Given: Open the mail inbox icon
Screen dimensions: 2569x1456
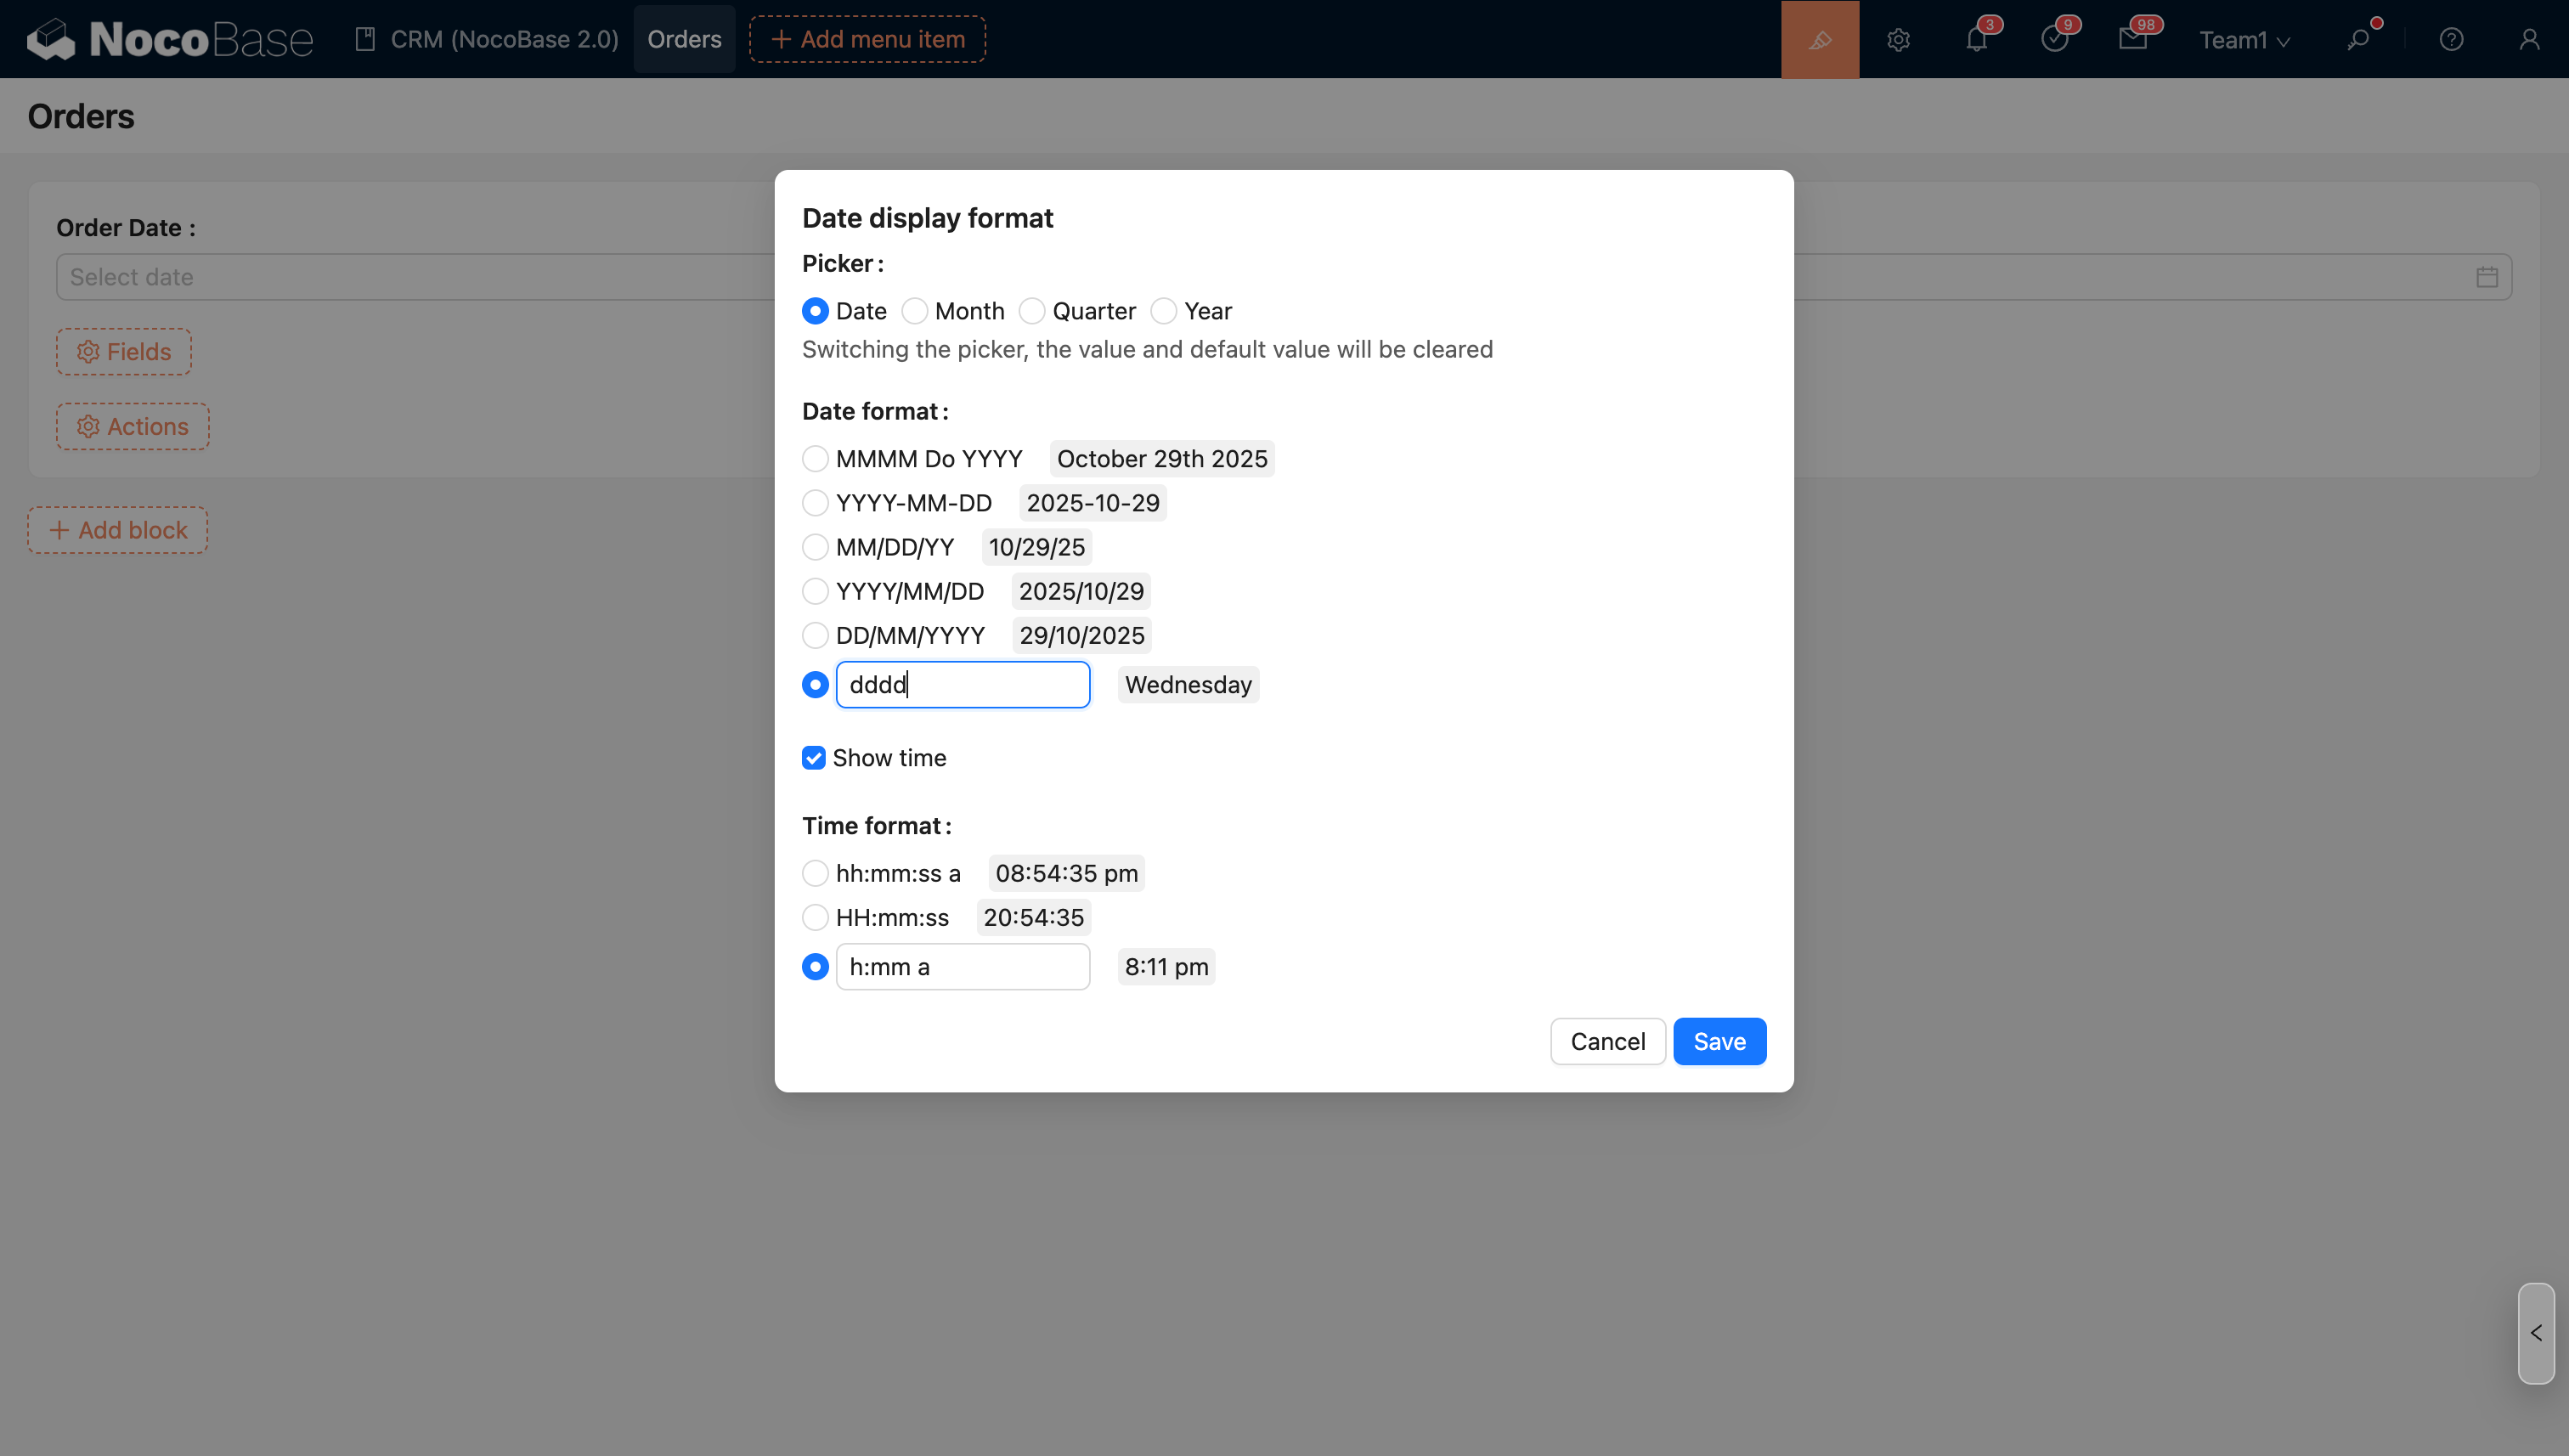Looking at the screenshot, I should 2132,40.
